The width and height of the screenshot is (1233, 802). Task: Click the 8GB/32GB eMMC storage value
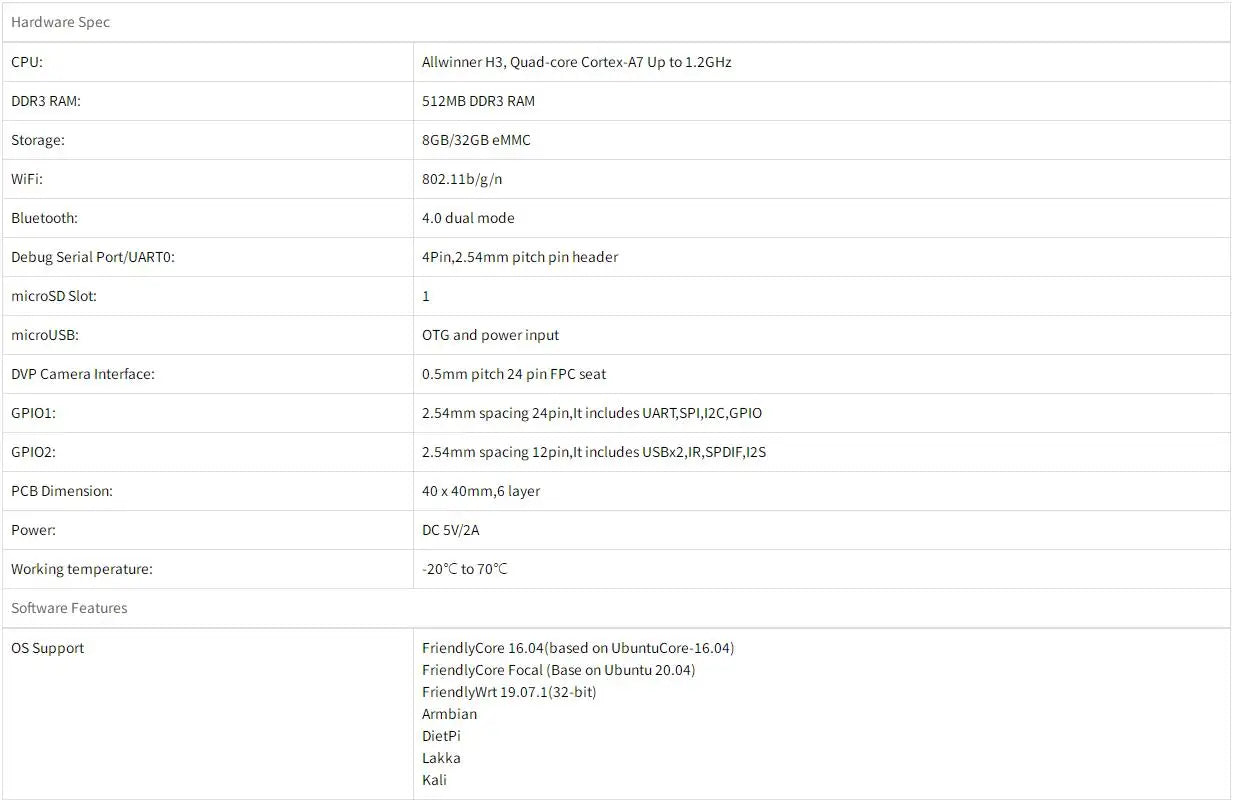(476, 140)
